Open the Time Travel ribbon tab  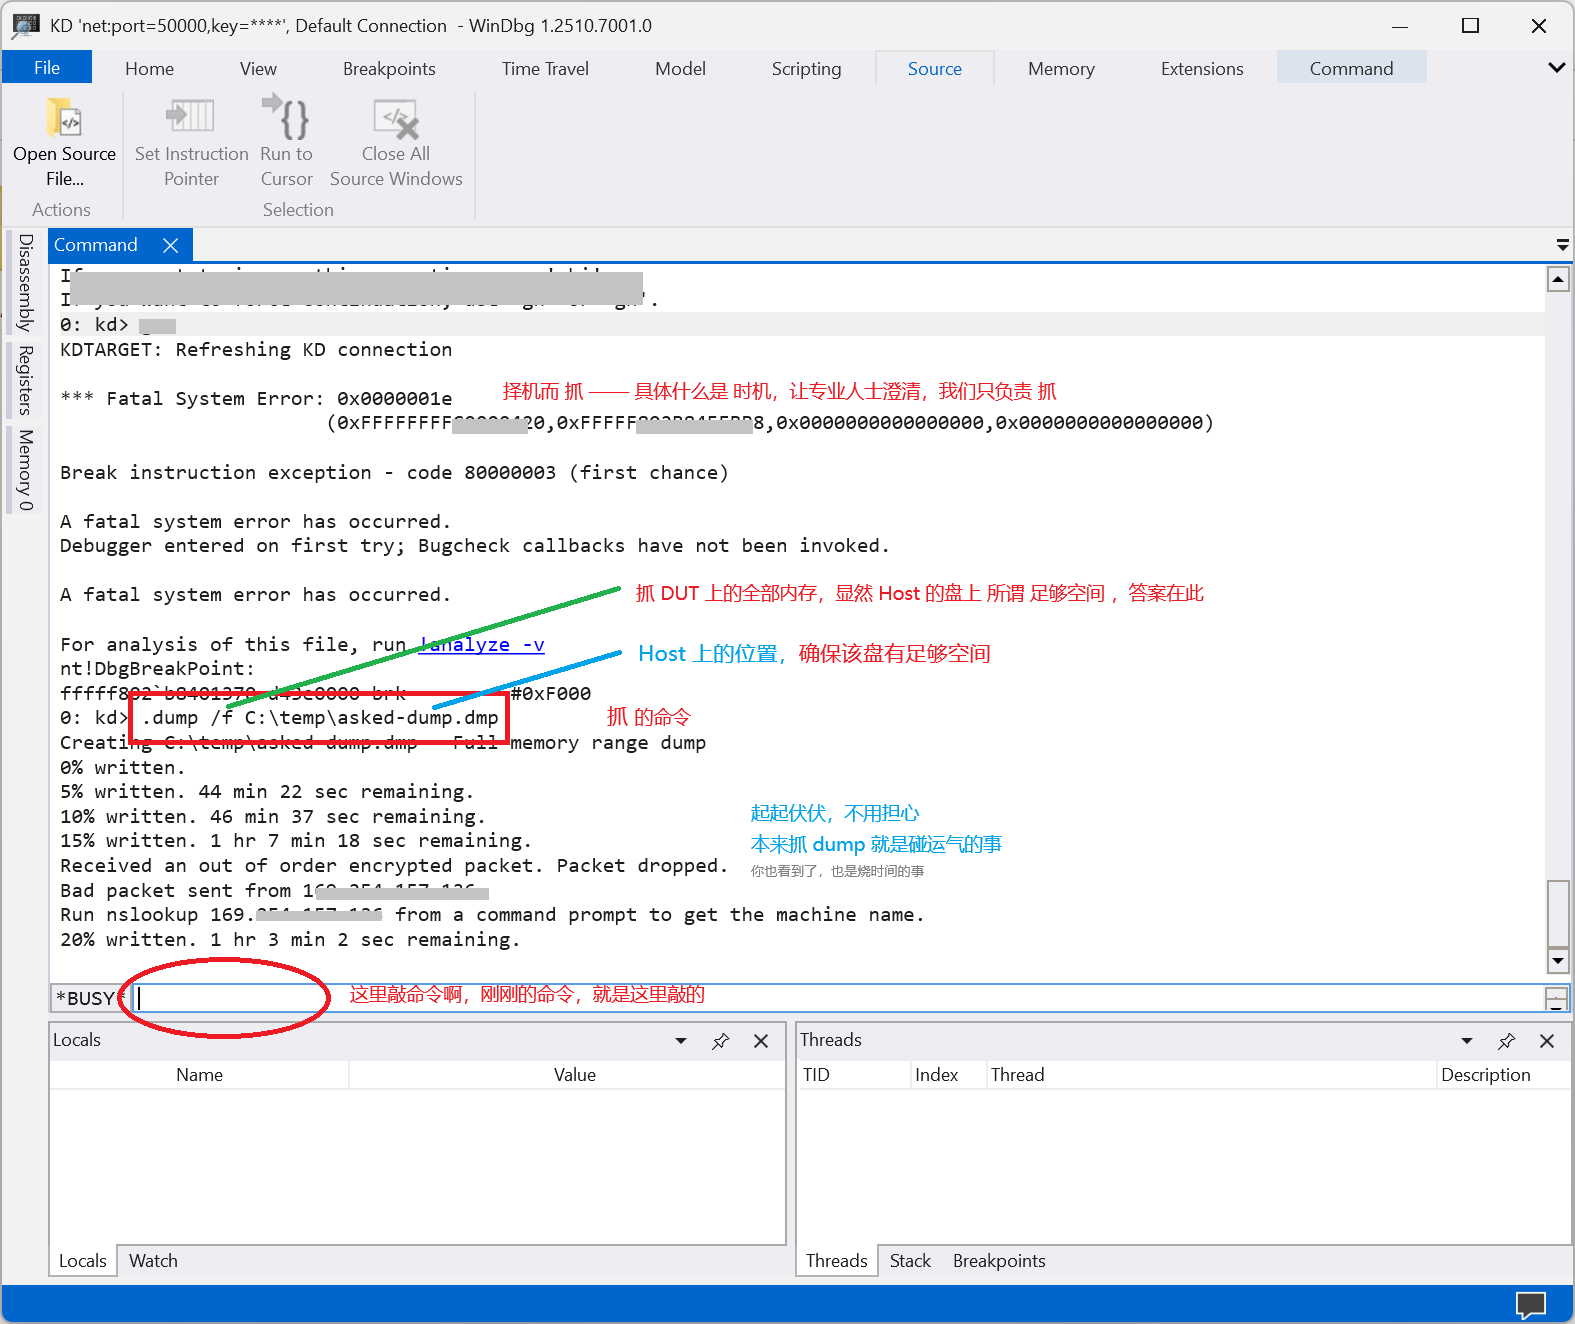pos(545,68)
